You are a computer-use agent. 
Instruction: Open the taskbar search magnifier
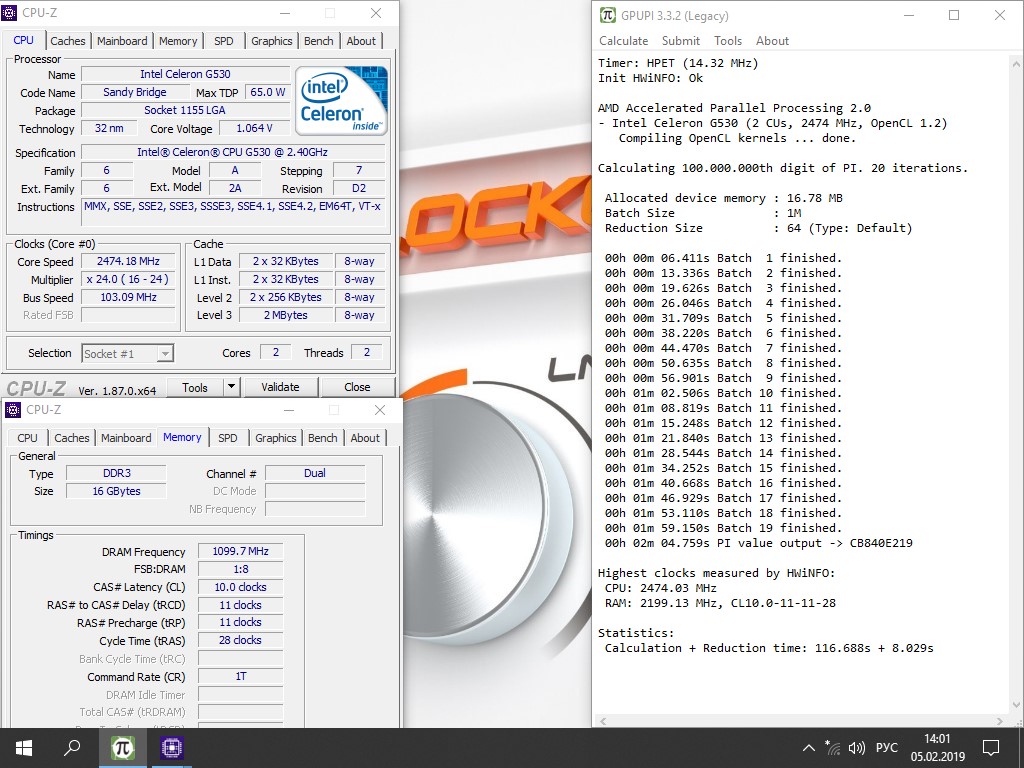[x=72, y=748]
